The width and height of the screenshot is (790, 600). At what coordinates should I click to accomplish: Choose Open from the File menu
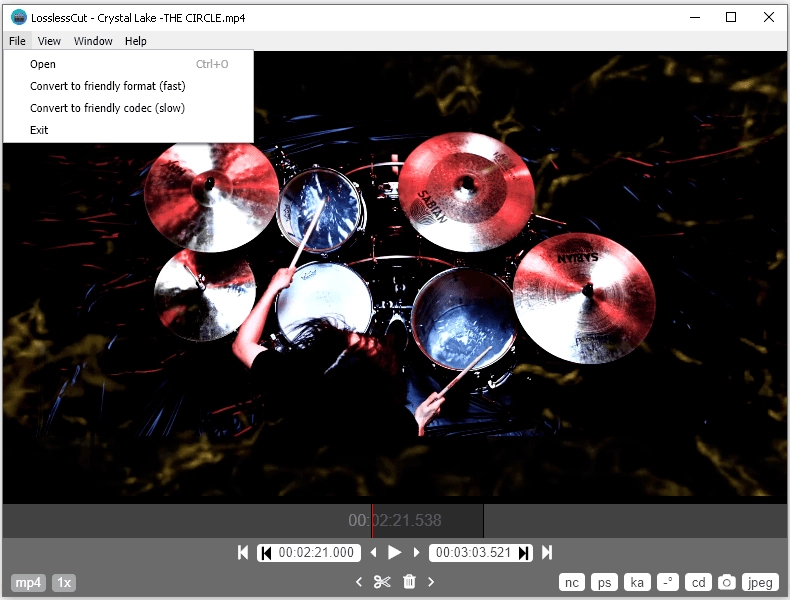[x=128, y=64]
